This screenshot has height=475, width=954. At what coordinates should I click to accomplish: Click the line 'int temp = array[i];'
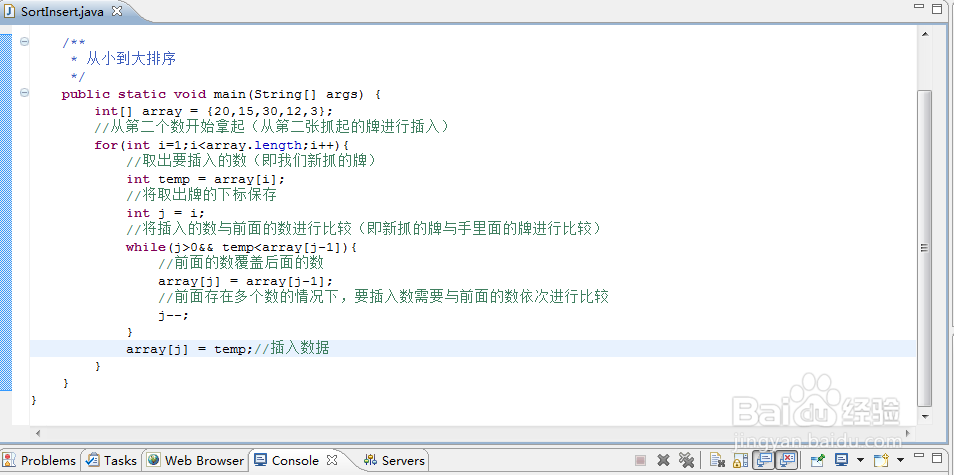[x=206, y=179]
